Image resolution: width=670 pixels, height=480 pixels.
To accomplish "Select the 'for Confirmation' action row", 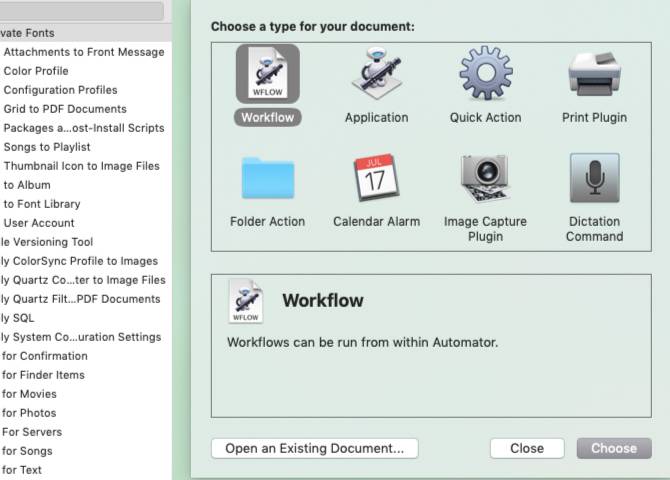I will [85, 356].
